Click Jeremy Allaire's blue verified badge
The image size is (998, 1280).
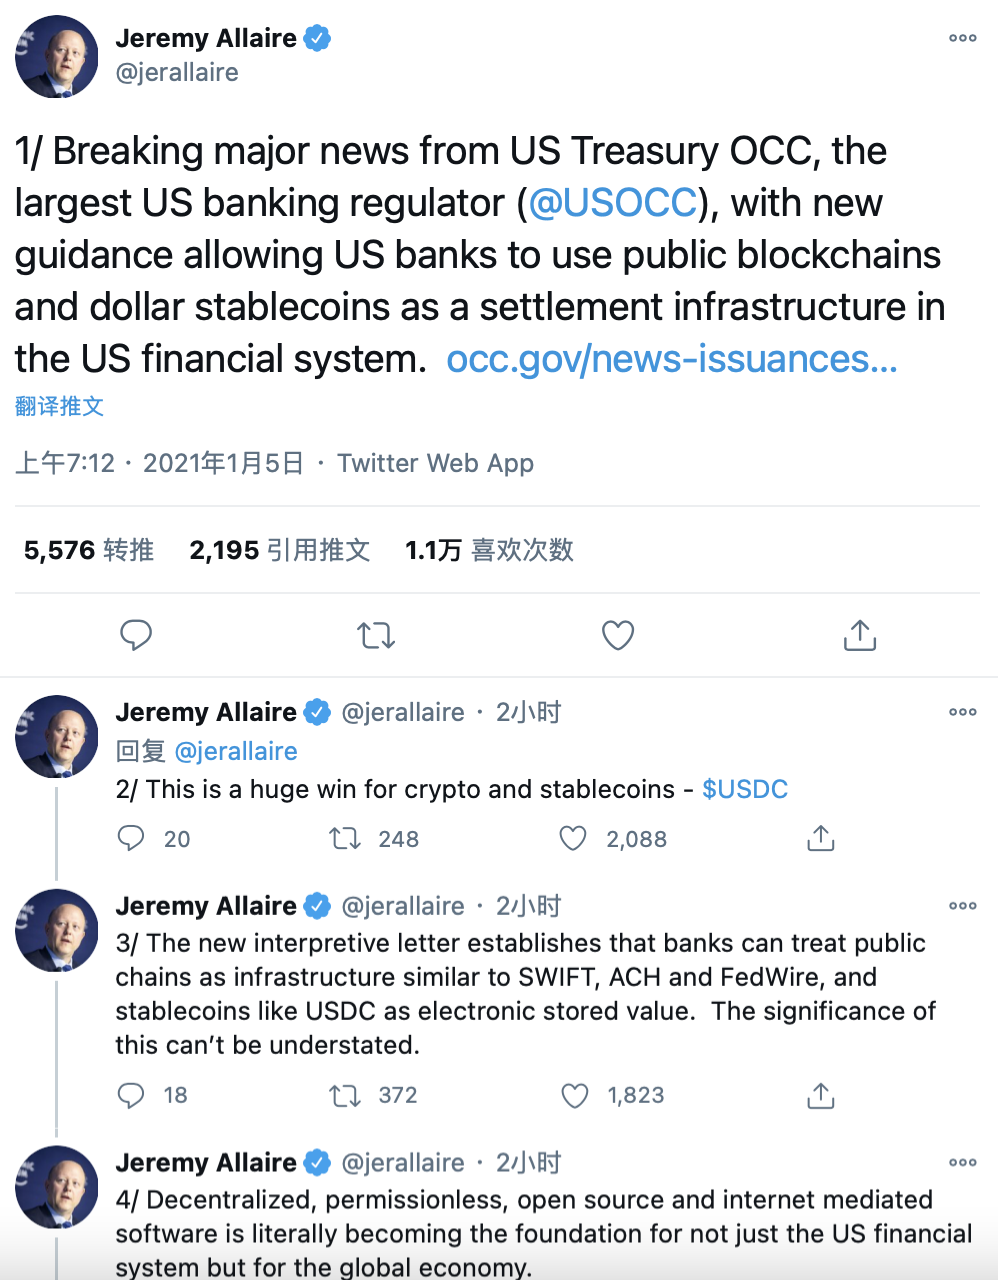[317, 37]
